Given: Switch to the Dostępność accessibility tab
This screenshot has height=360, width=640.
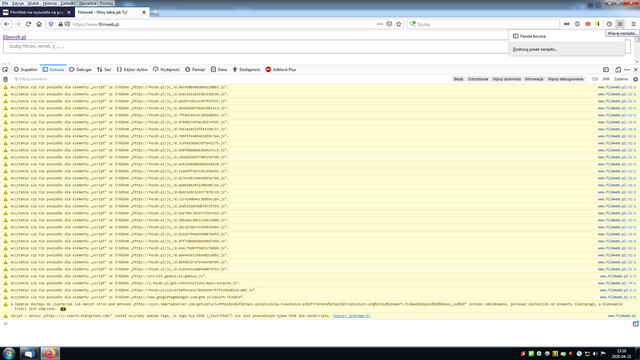Looking at the screenshot, I should [246, 70].
